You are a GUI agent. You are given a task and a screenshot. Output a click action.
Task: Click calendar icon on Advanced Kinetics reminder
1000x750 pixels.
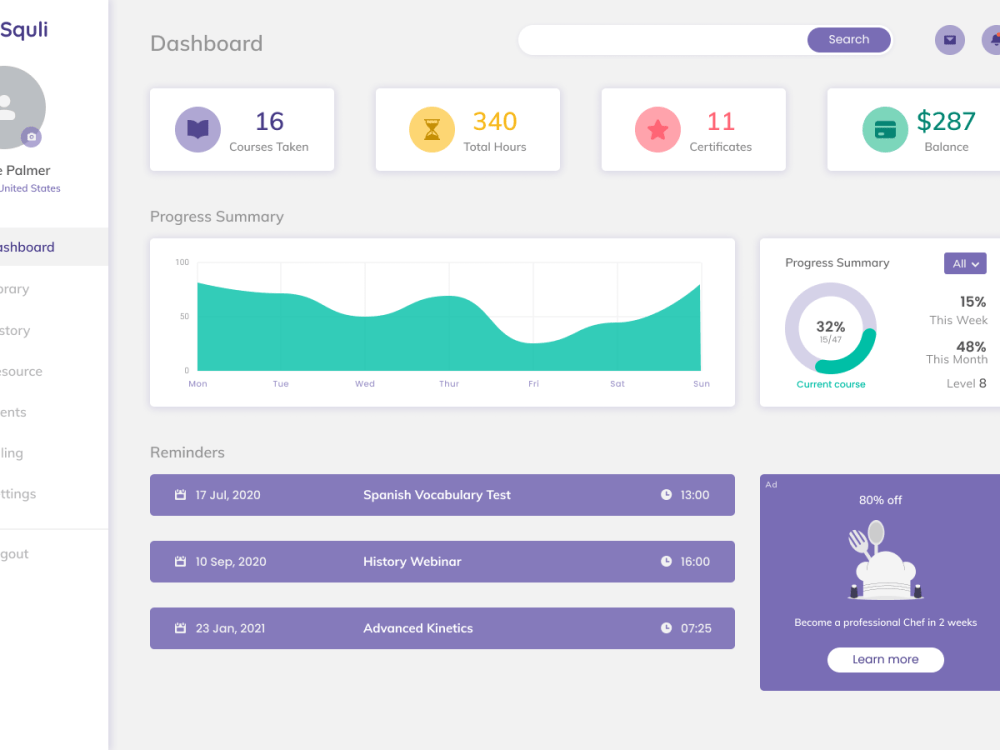180,628
